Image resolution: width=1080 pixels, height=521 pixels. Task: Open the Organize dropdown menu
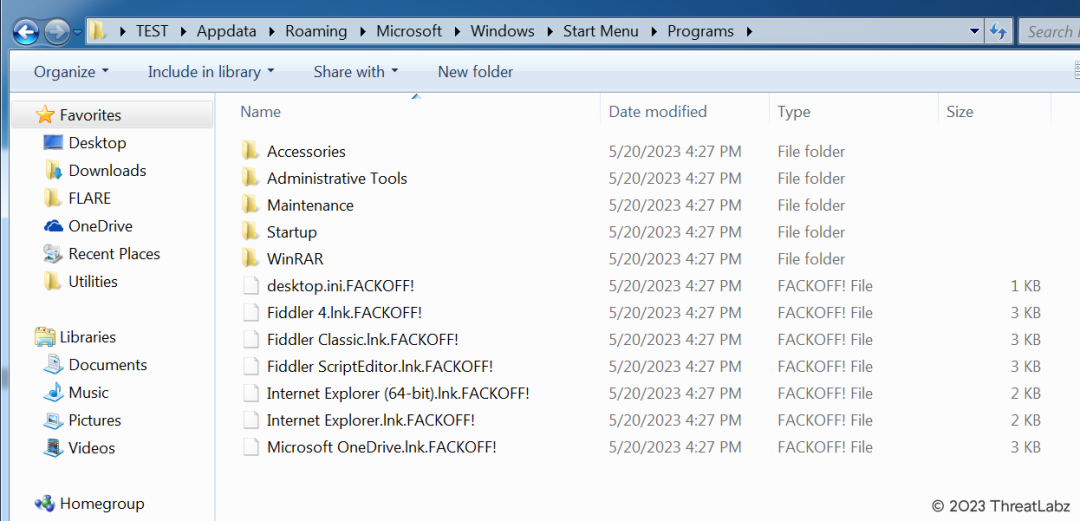[x=71, y=72]
